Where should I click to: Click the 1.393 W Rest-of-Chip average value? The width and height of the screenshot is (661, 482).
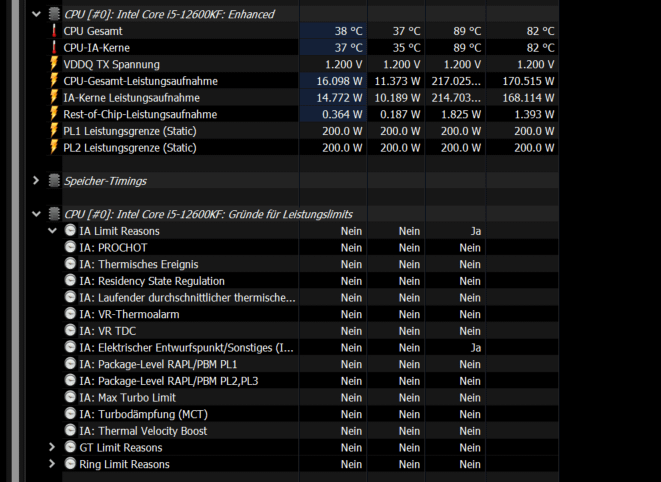point(534,114)
